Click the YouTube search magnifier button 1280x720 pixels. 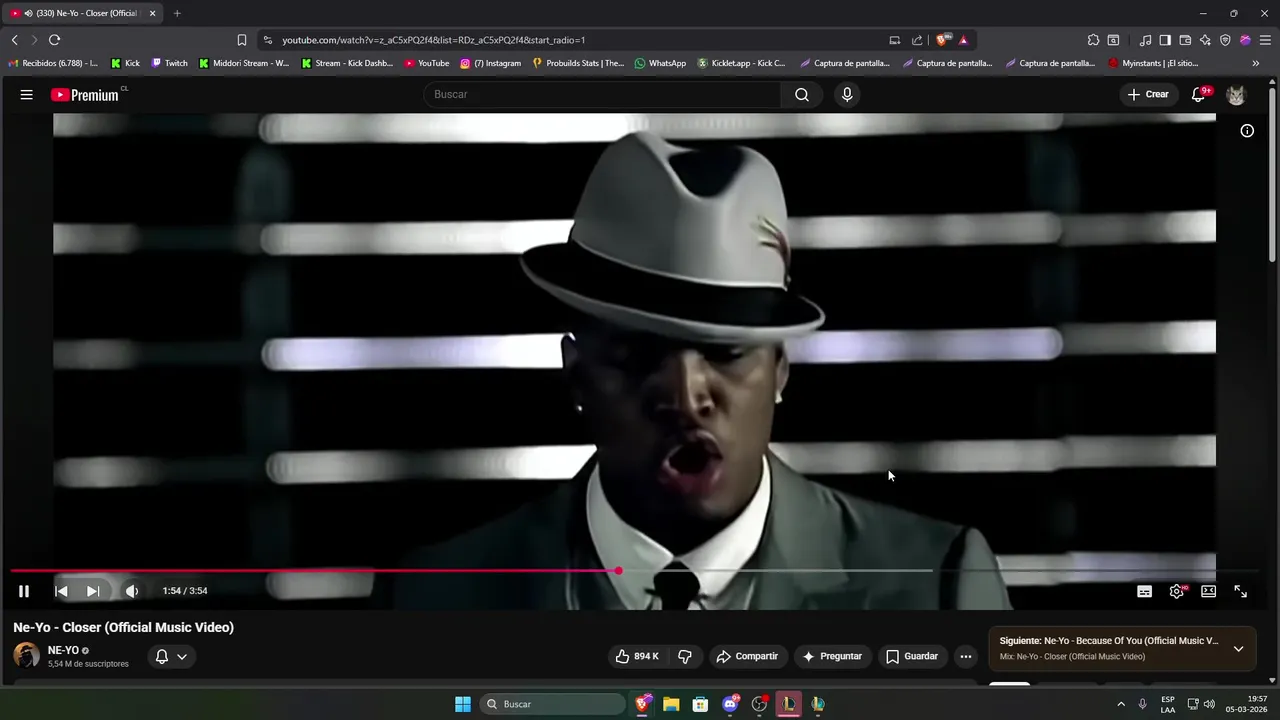pos(802,94)
